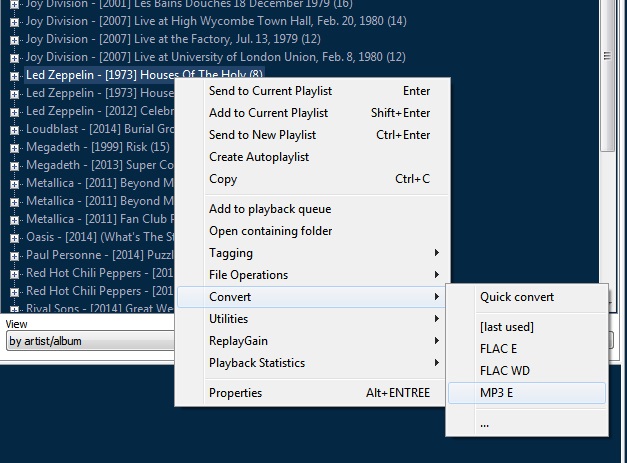This screenshot has height=463, width=627.
Task: Expand Loudblast [2014] Burial Gro node
Action: point(14,130)
